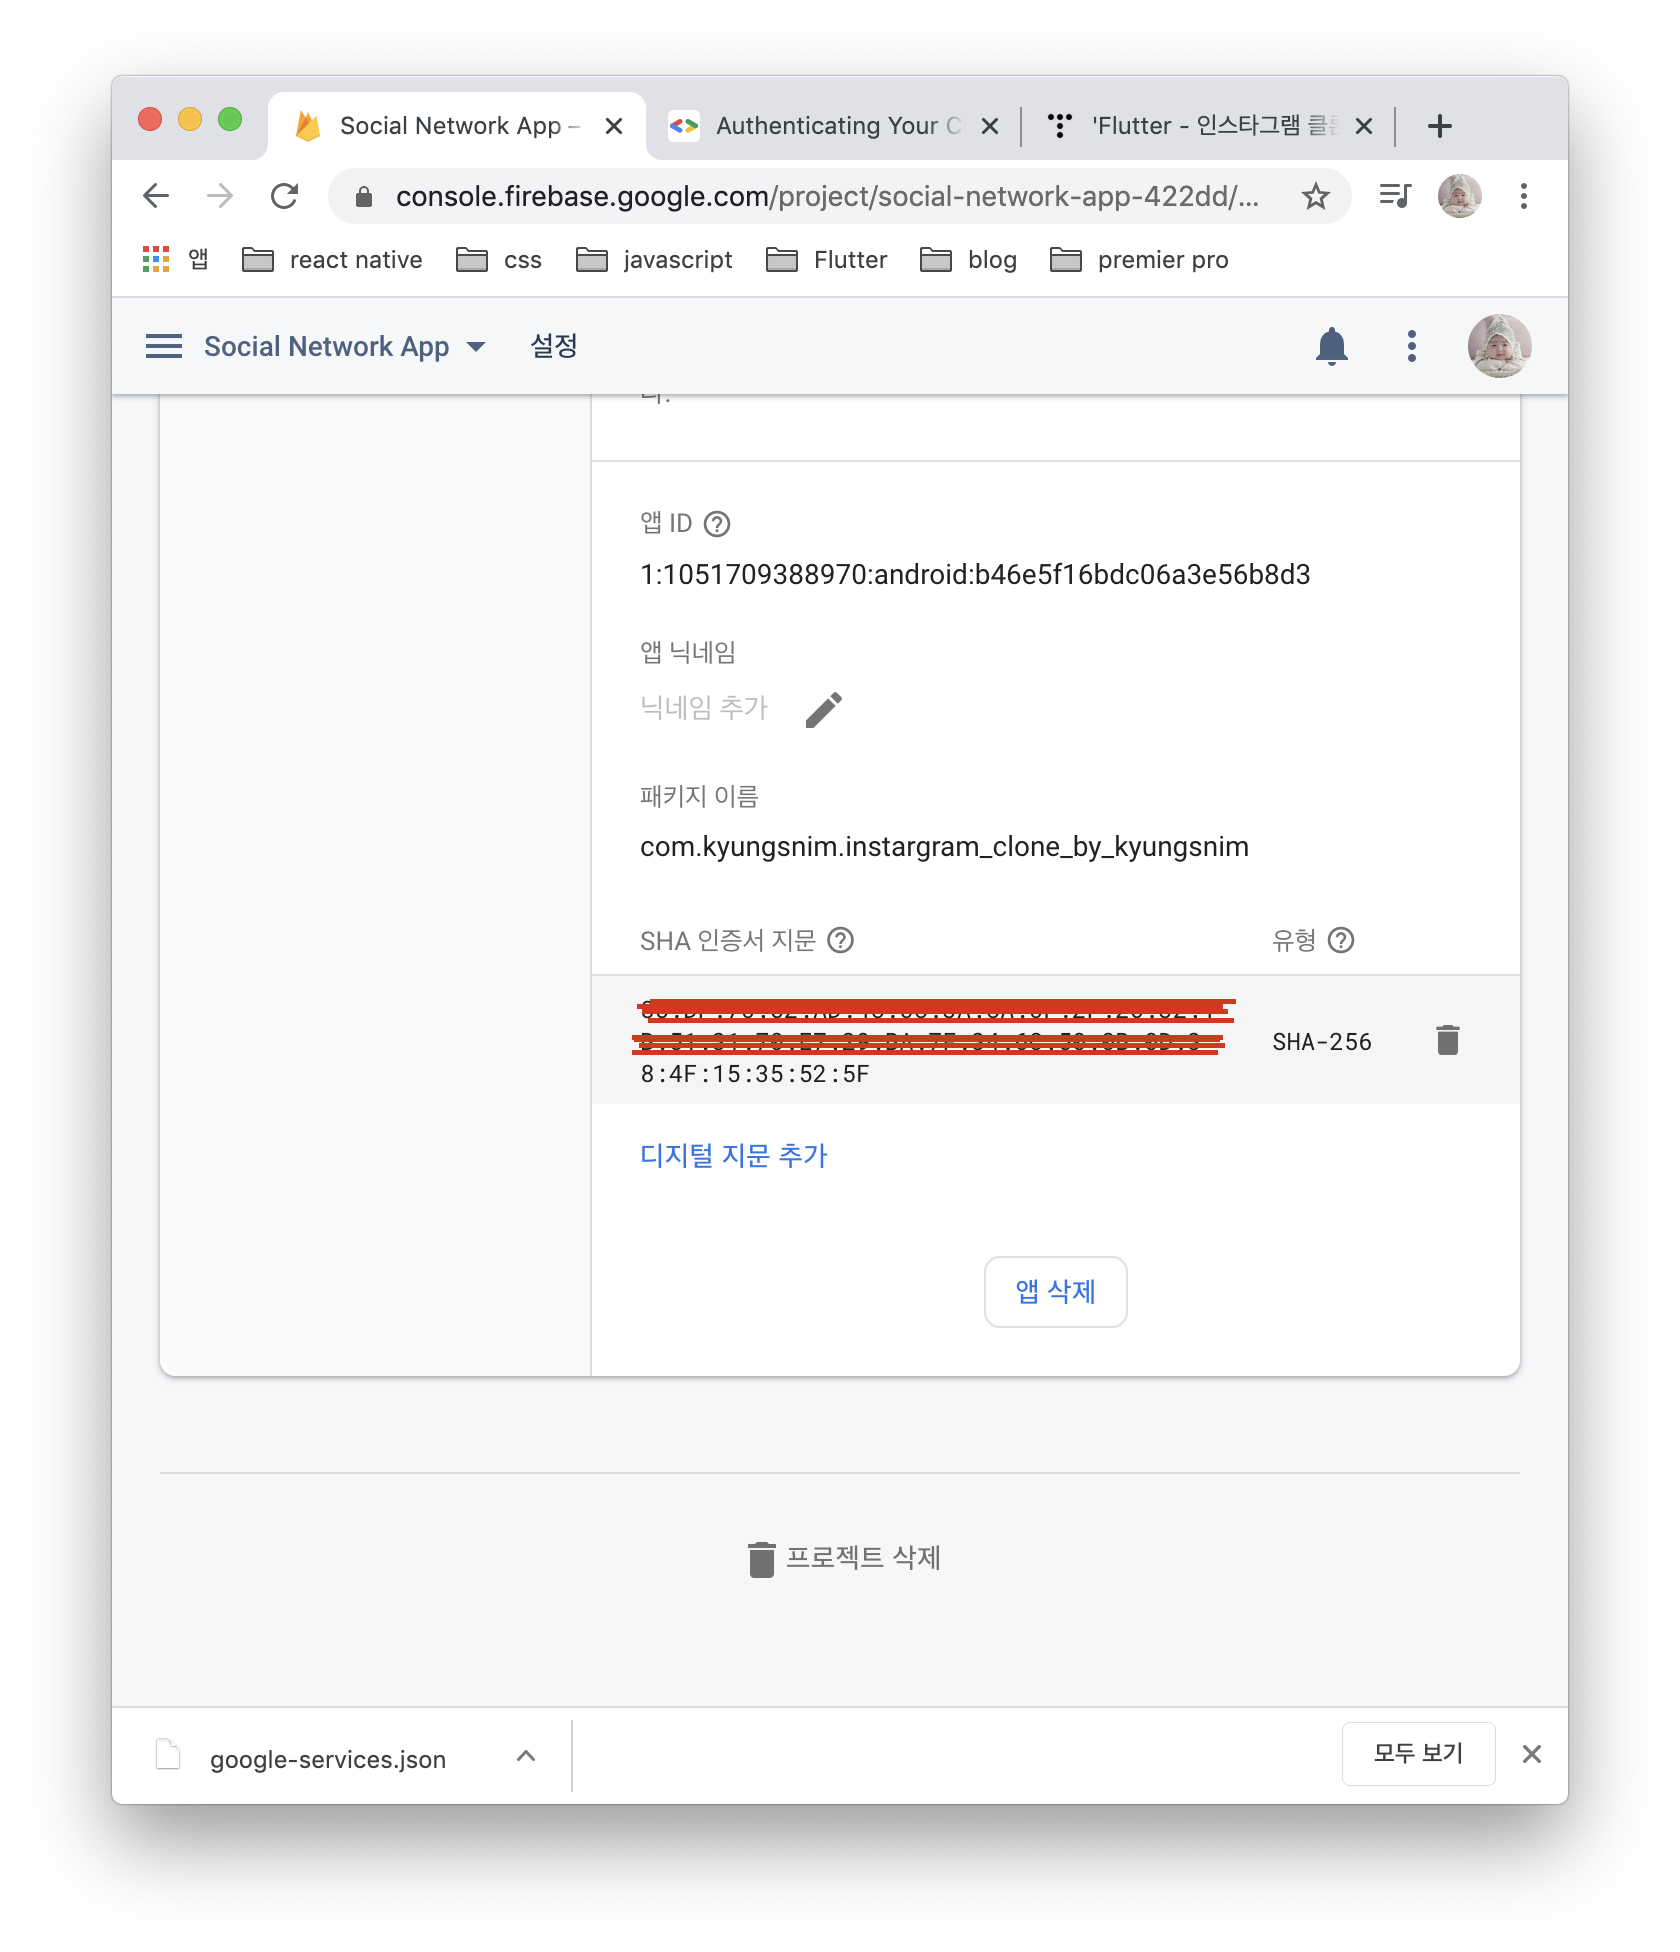1680x1952 pixels.
Task: Switch to the Social Network App tab
Action: tap(456, 126)
